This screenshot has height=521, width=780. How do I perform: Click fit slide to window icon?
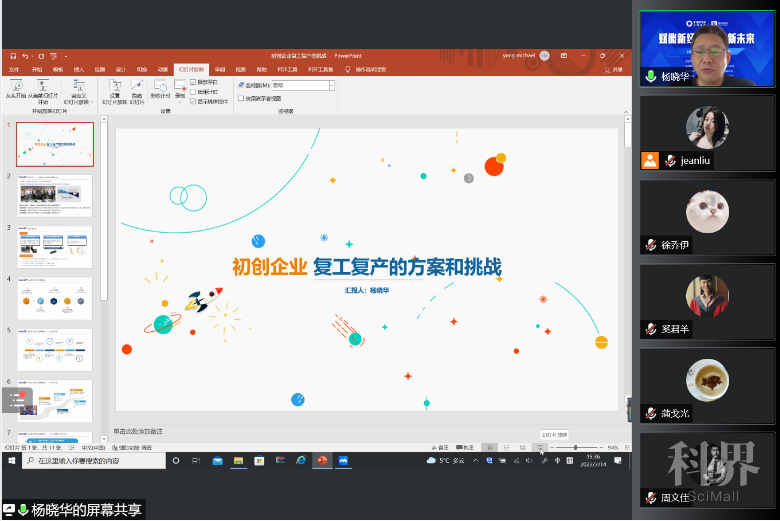point(627,448)
